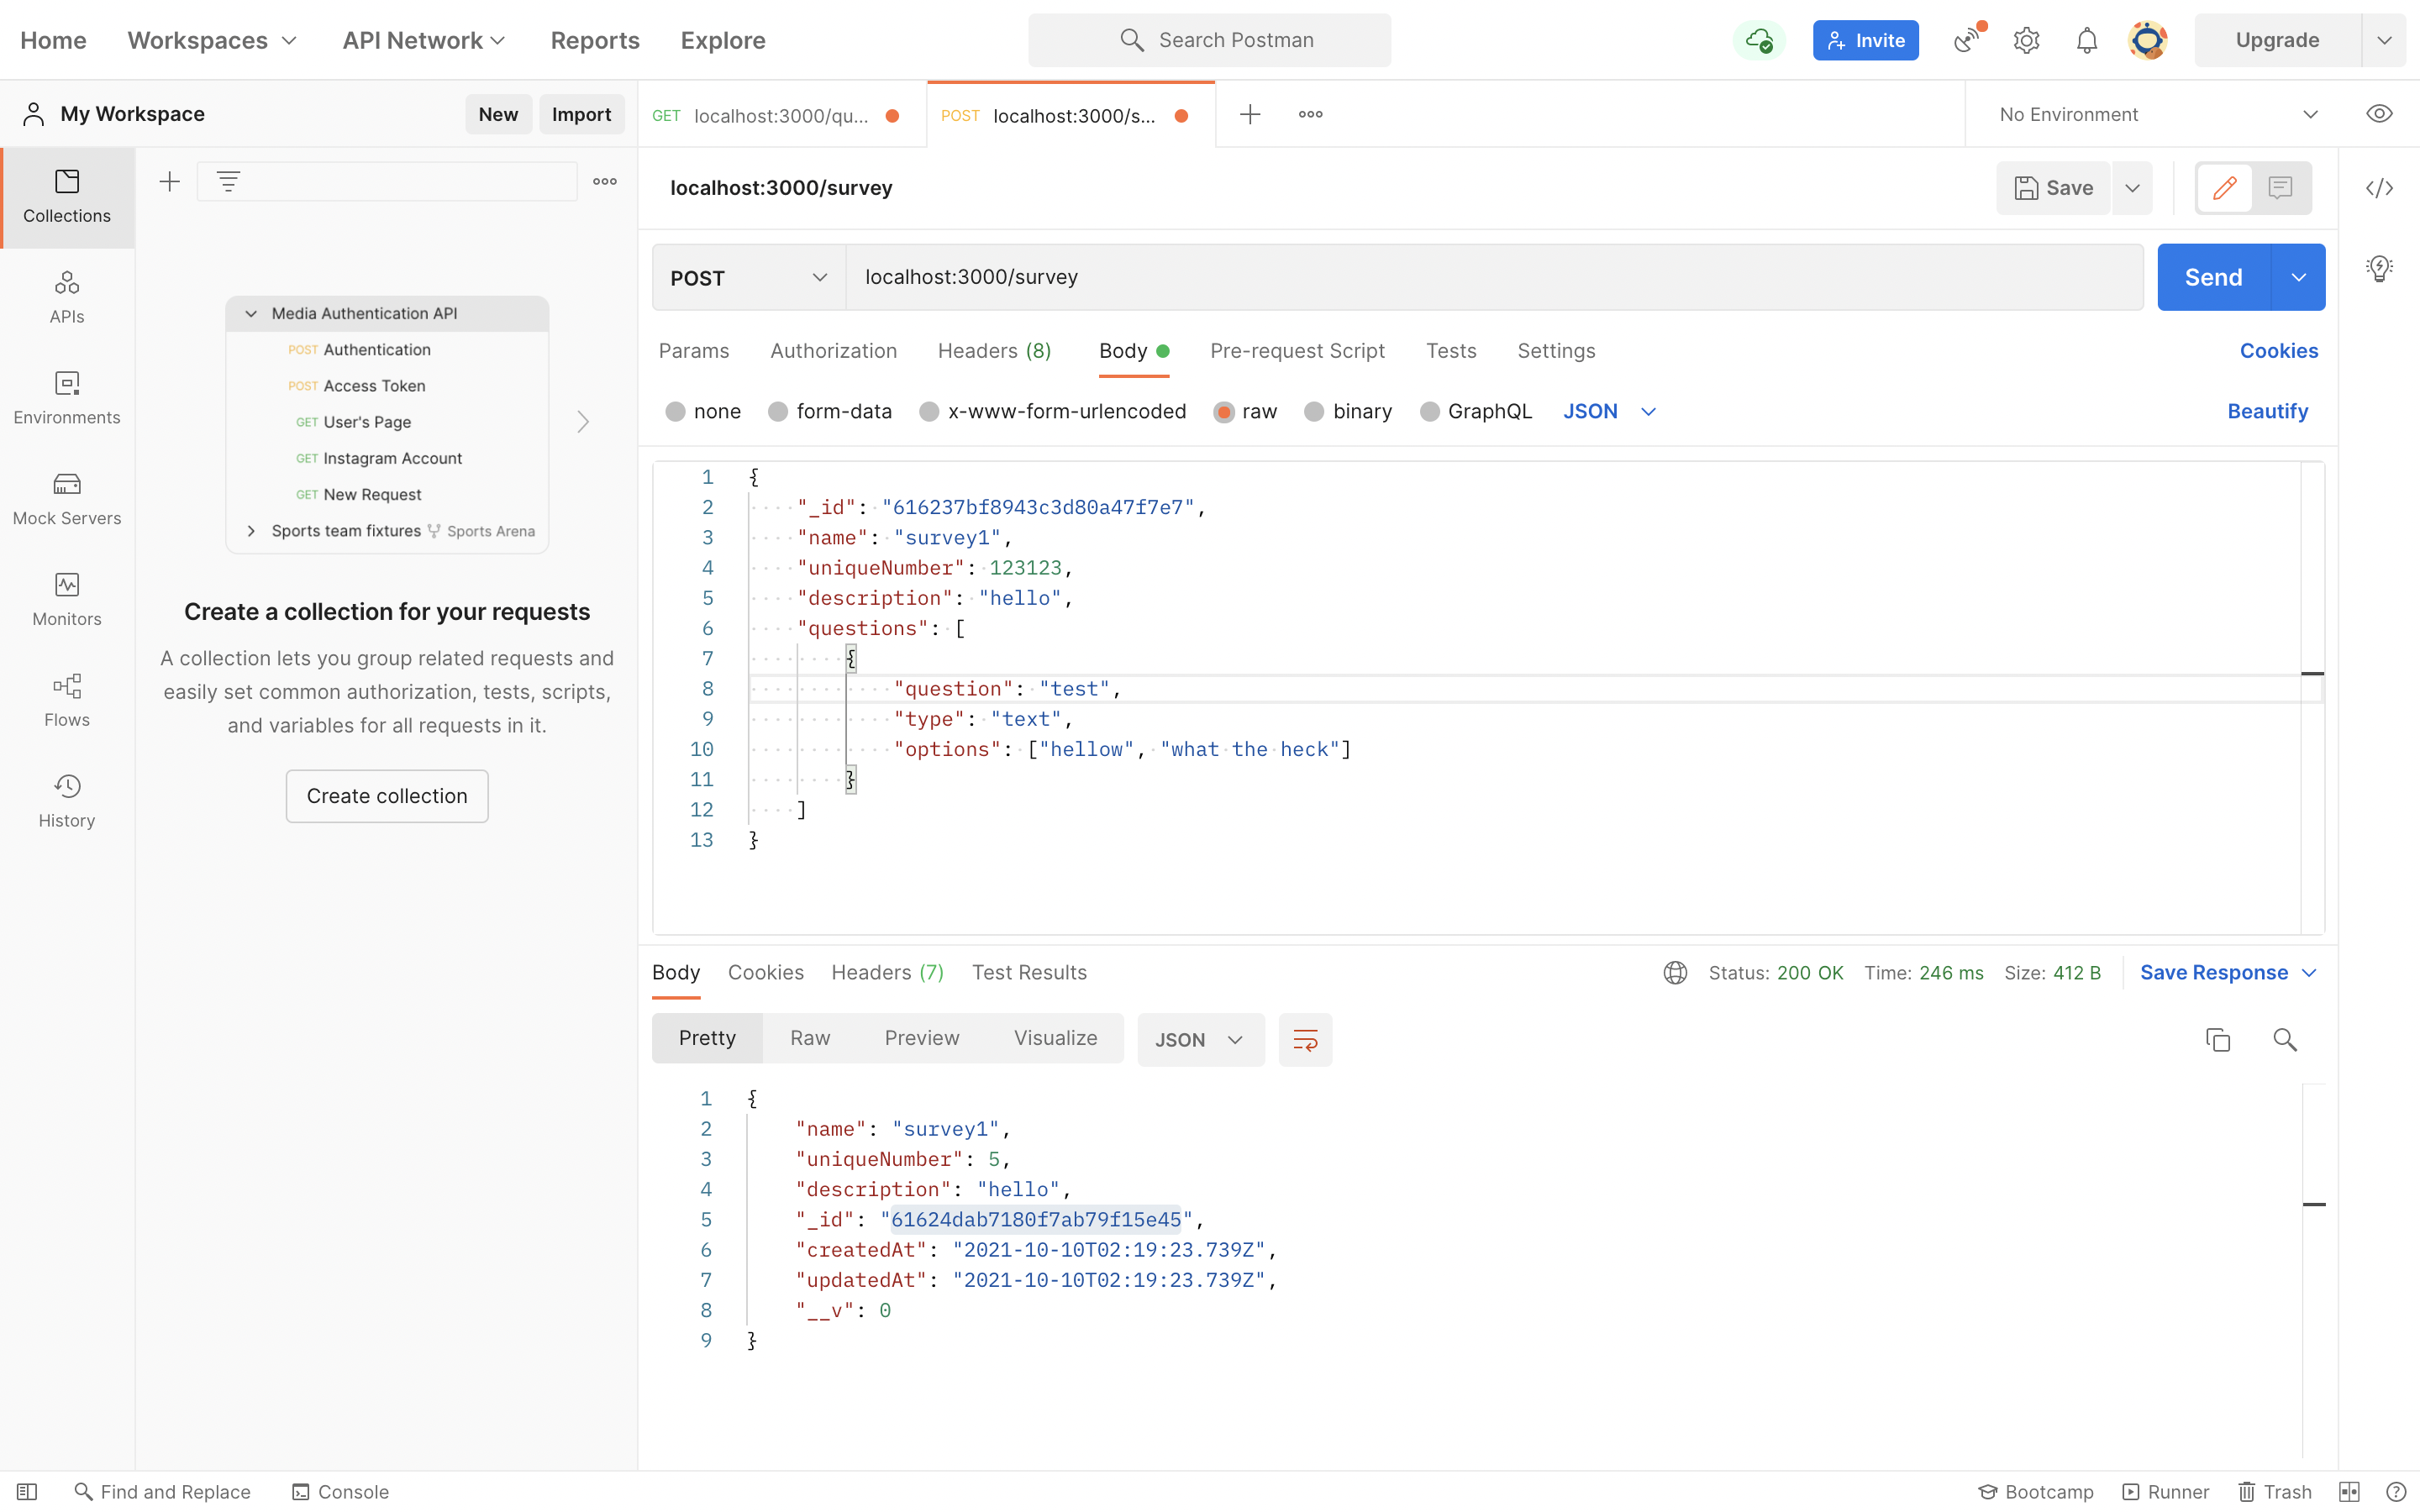The width and height of the screenshot is (2420, 1512).
Task: Open the POST method dropdown
Action: [x=748, y=278]
